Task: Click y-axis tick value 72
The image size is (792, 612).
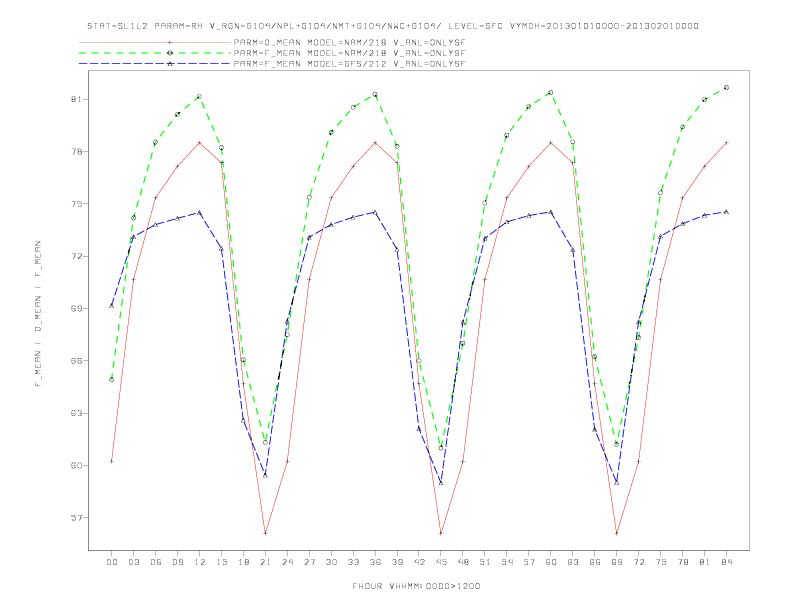Action: [x=76, y=256]
